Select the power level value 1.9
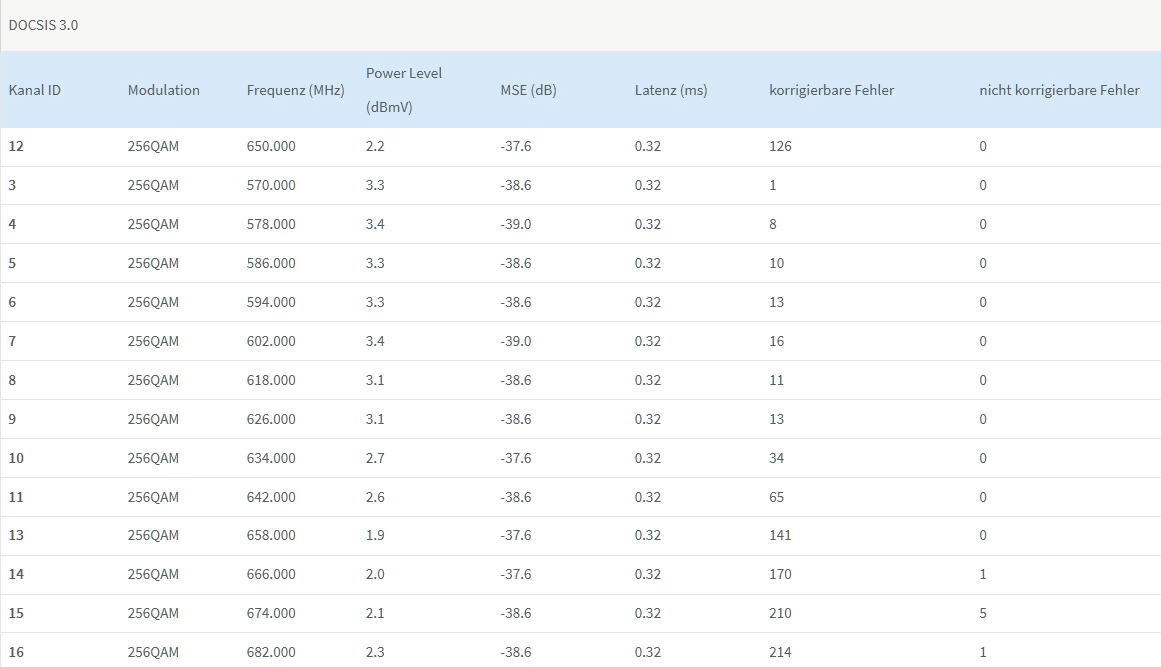This screenshot has height=667, width=1161. (x=375, y=535)
